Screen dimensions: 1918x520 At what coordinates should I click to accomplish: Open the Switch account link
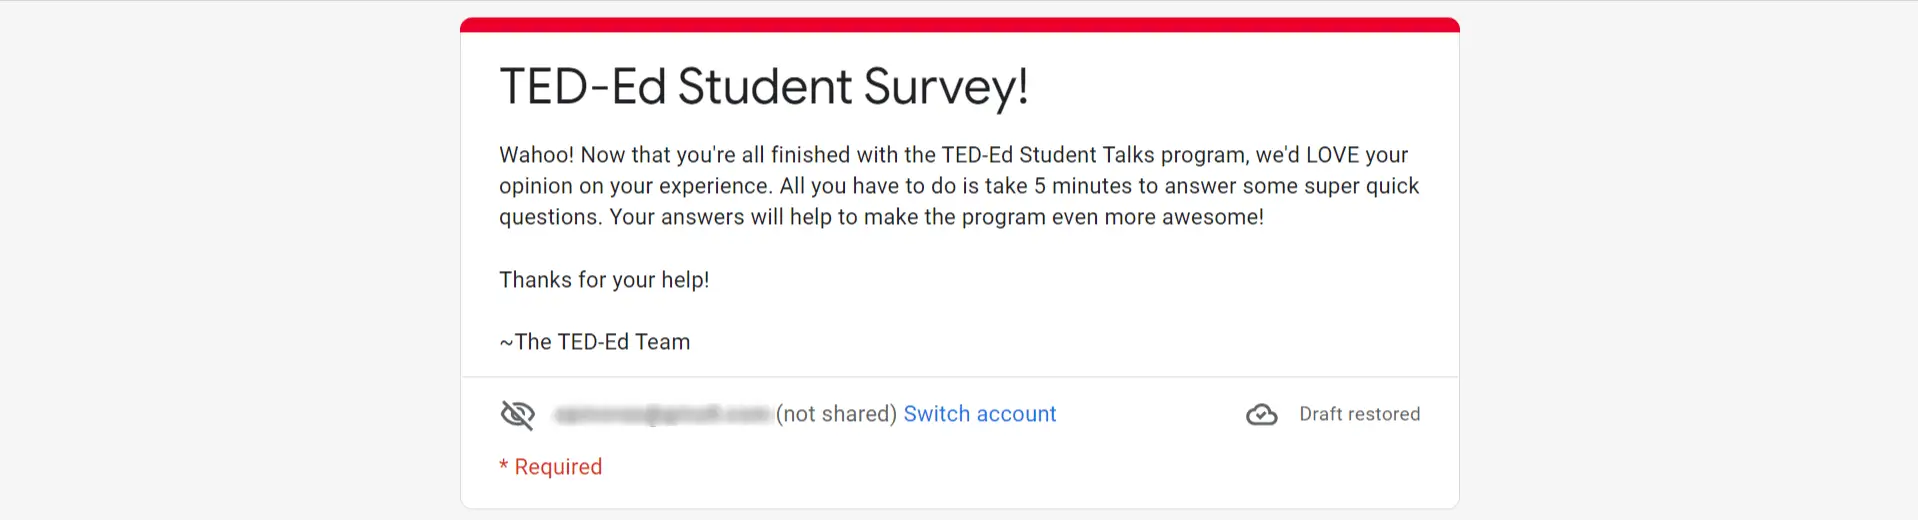pos(980,414)
